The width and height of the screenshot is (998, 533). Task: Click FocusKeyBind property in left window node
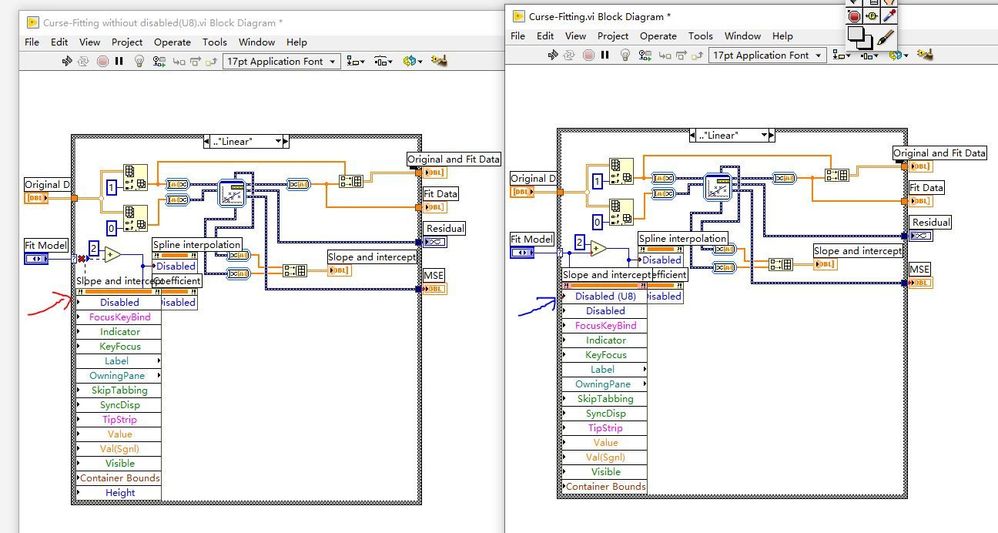[119, 317]
